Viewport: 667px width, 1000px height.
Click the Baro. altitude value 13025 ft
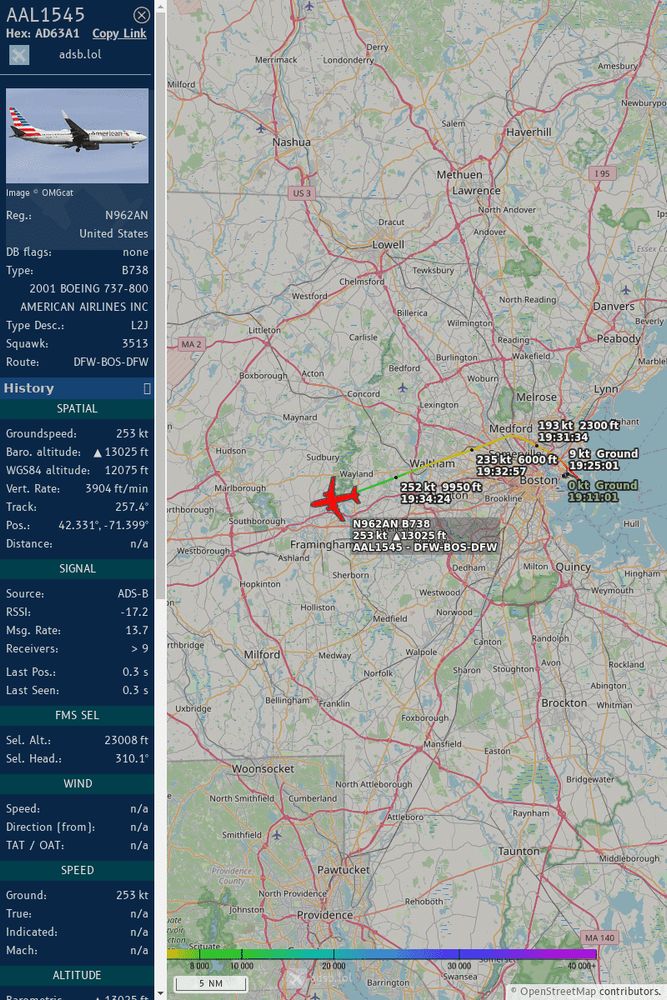[121, 452]
